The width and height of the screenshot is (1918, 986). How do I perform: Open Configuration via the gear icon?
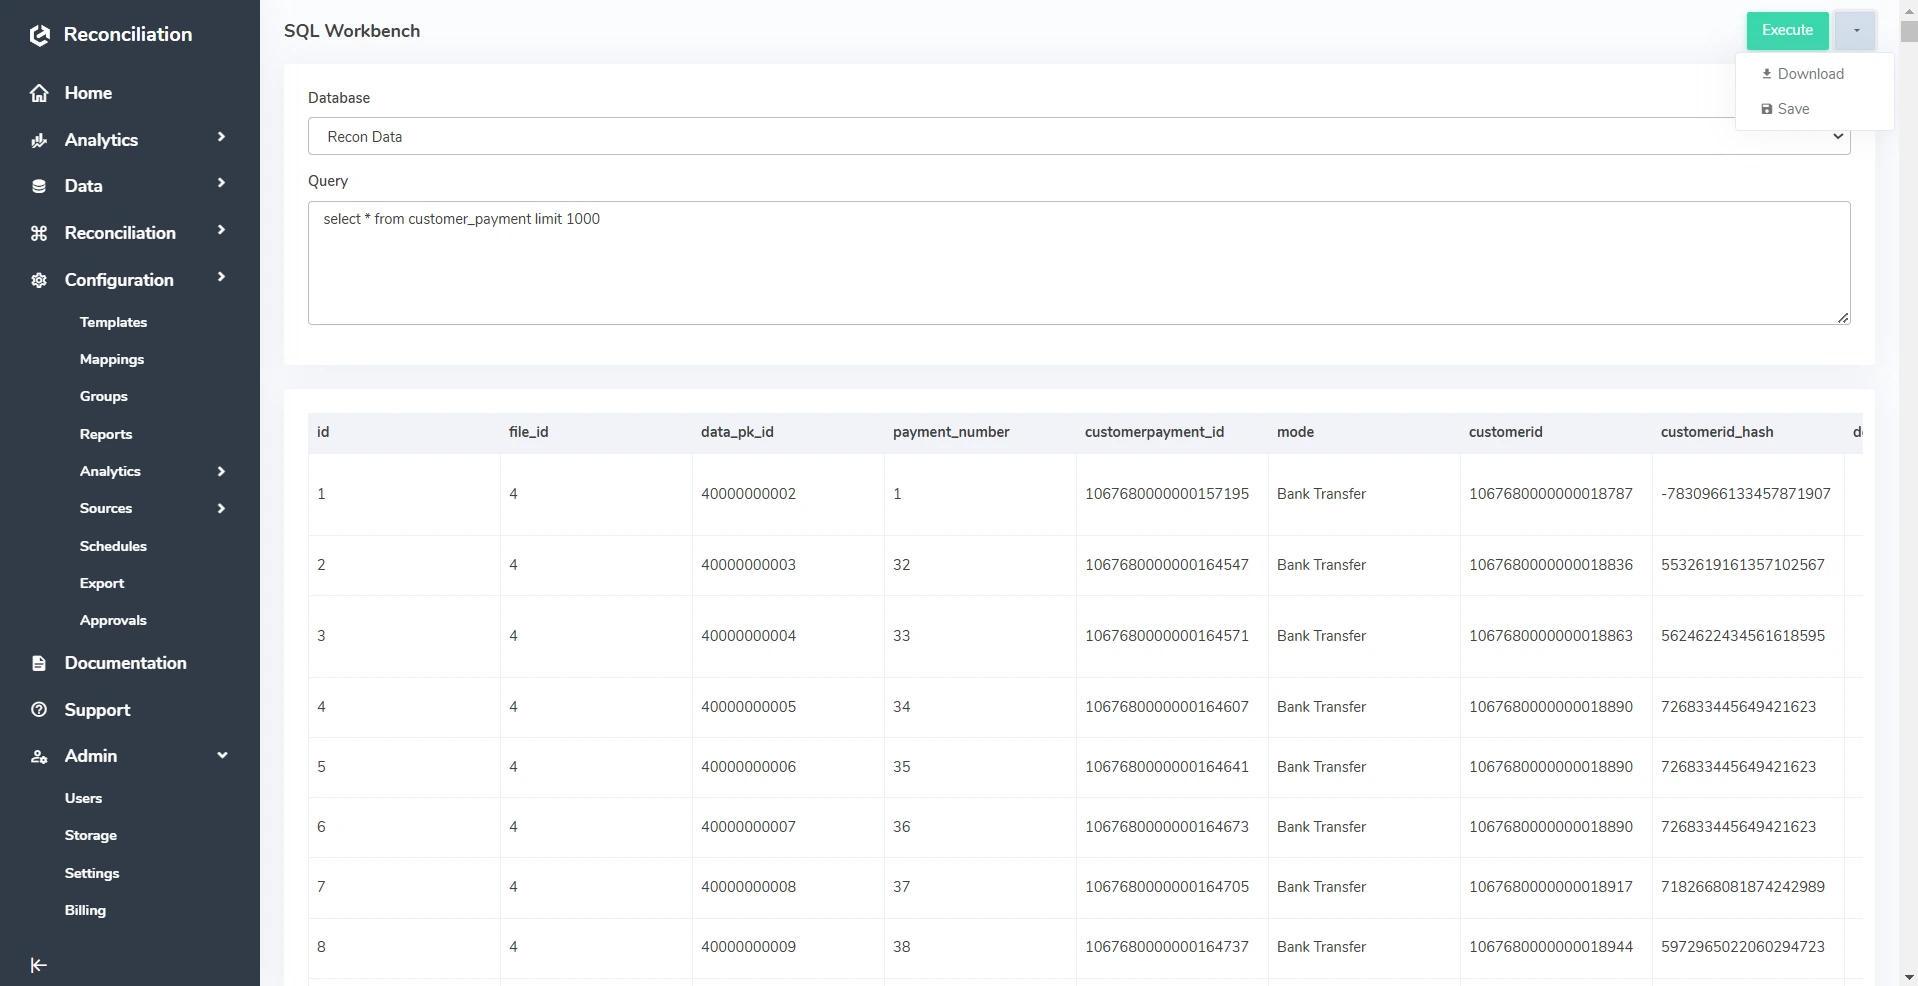[x=38, y=280]
